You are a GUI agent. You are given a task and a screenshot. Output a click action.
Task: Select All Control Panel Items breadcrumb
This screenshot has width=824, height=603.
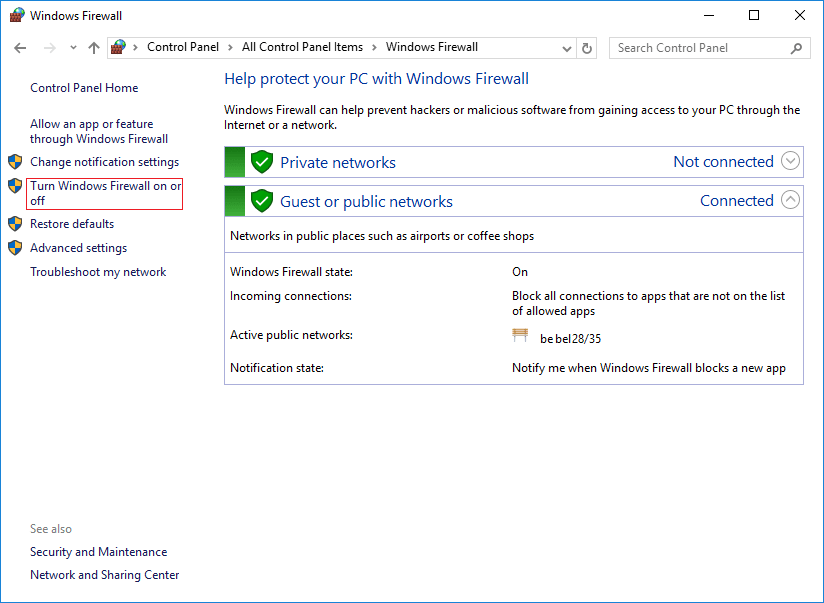(x=302, y=47)
